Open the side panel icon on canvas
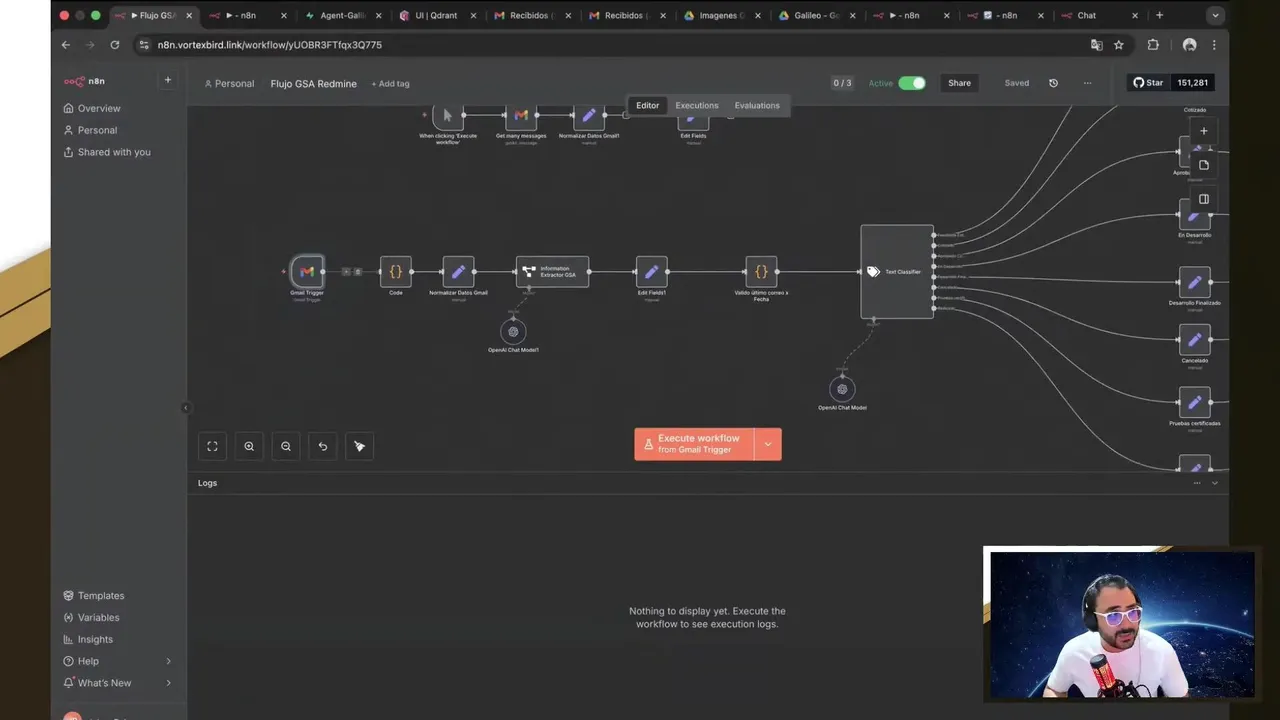Viewport: 1280px width, 720px height. pyautogui.click(x=1203, y=199)
